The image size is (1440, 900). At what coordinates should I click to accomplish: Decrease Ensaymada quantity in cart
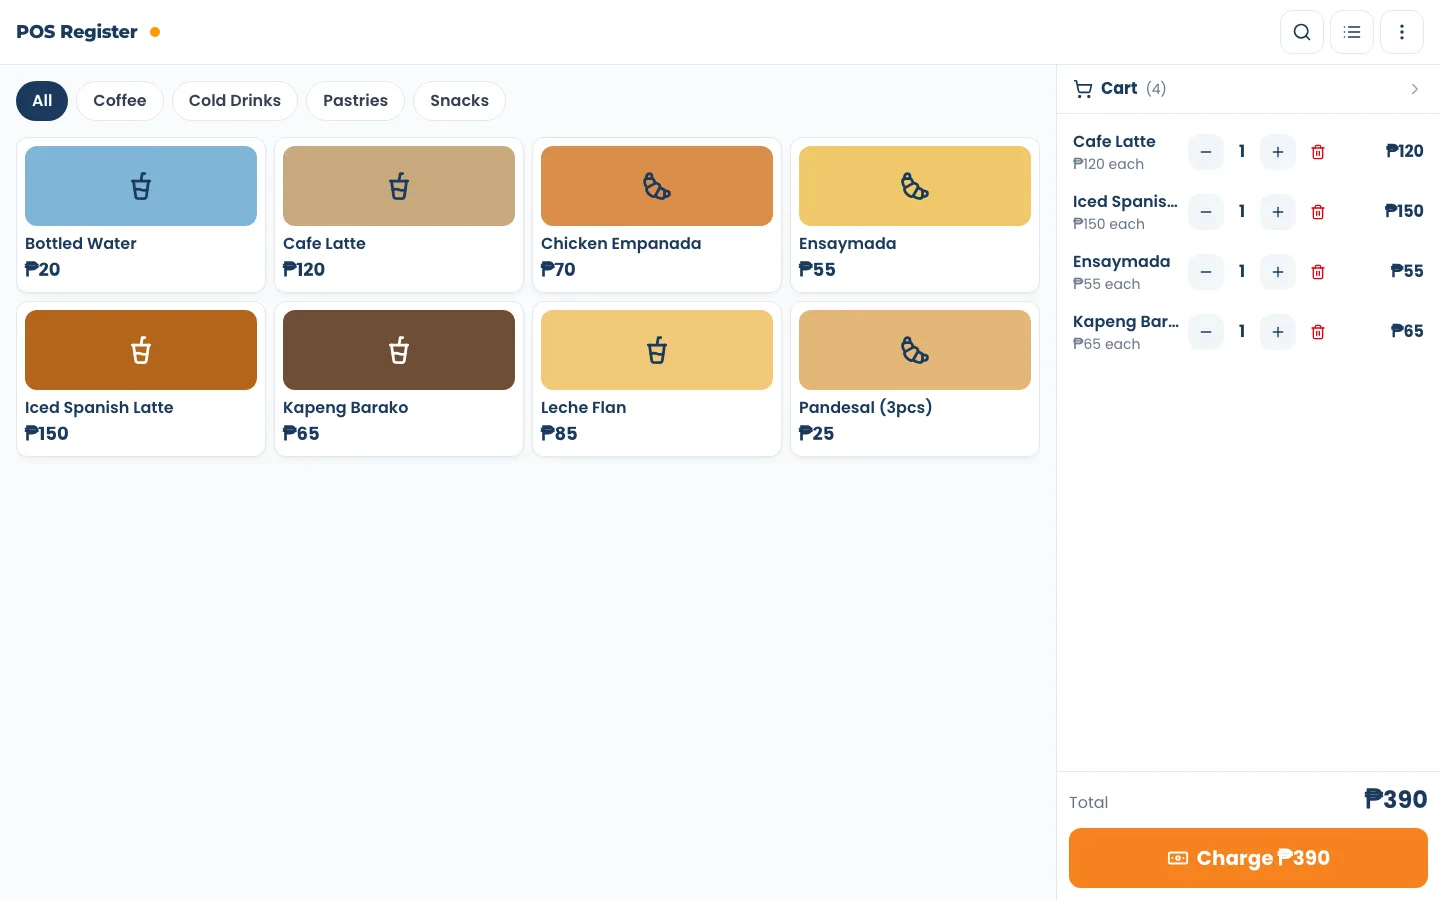1206,272
